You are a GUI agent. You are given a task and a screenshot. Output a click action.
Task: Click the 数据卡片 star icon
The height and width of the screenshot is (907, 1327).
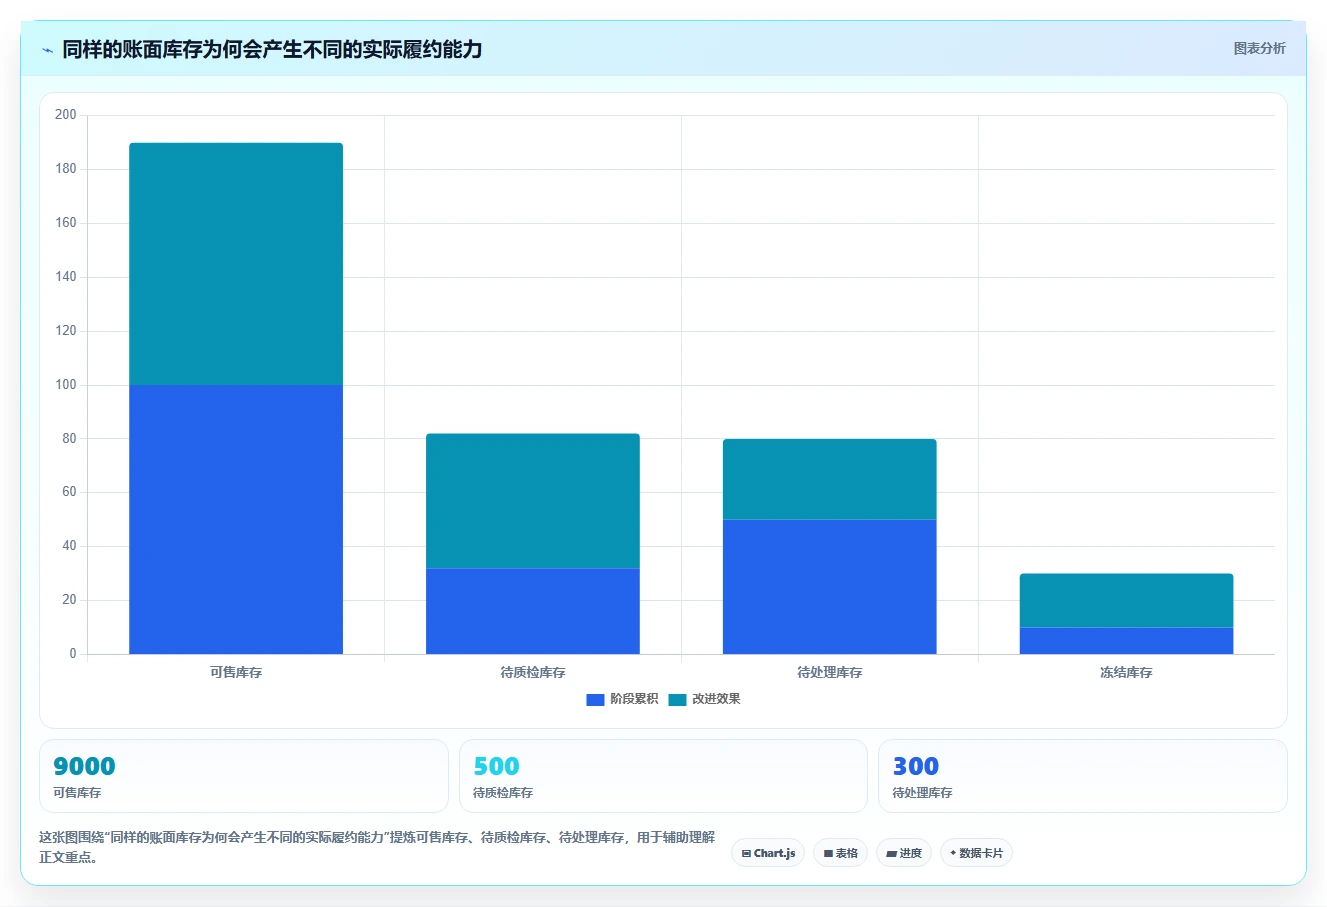coord(953,853)
